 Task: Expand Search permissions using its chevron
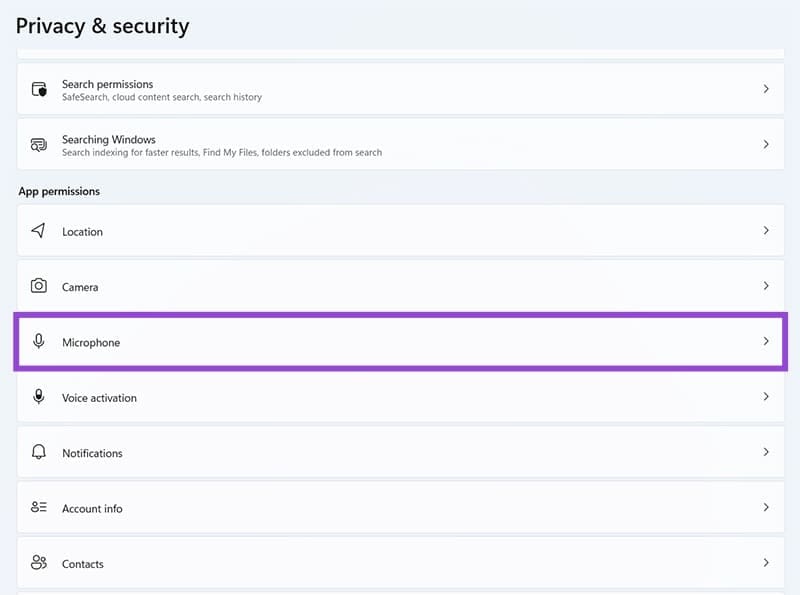pyautogui.click(x=766, y=89)
